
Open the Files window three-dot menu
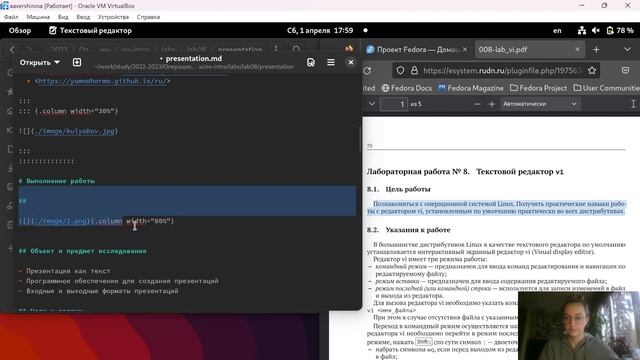pyautogui.click(x=276, y=49)
